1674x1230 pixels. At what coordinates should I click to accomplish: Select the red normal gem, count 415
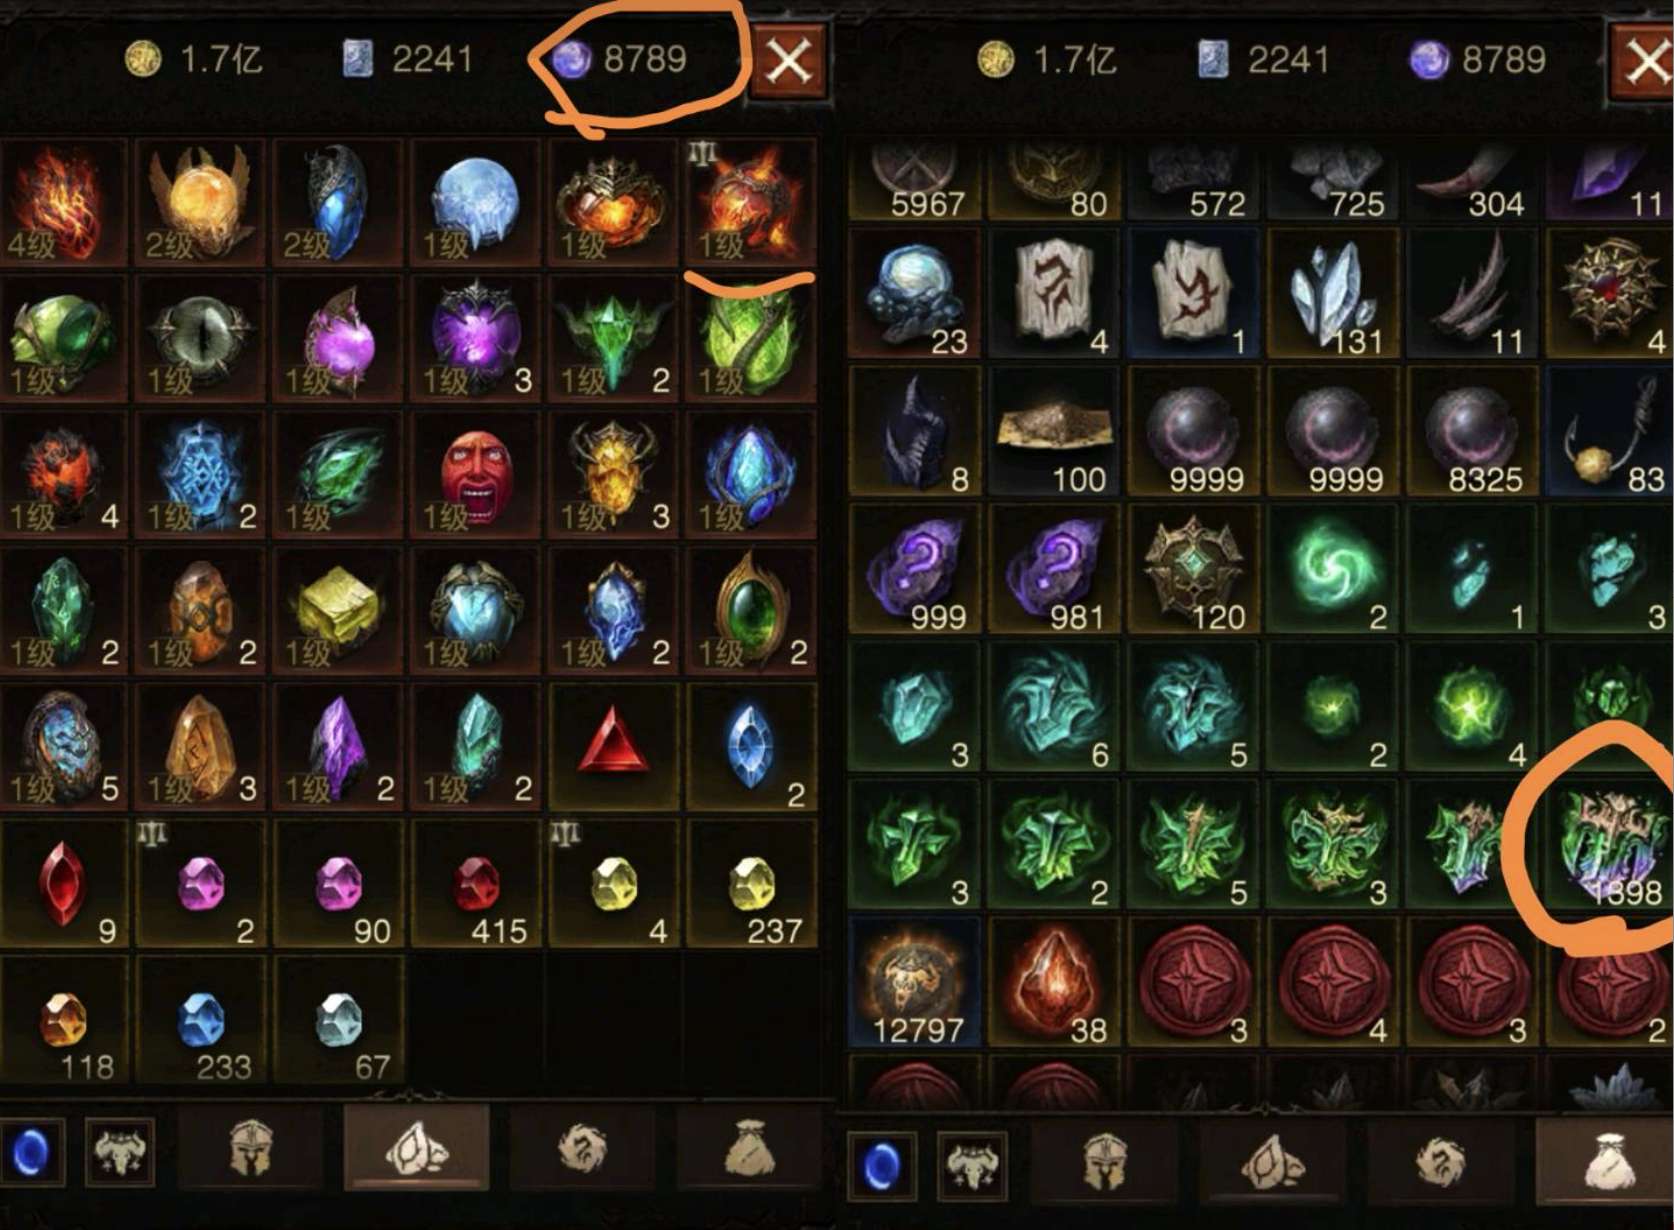tap(475, 883)
